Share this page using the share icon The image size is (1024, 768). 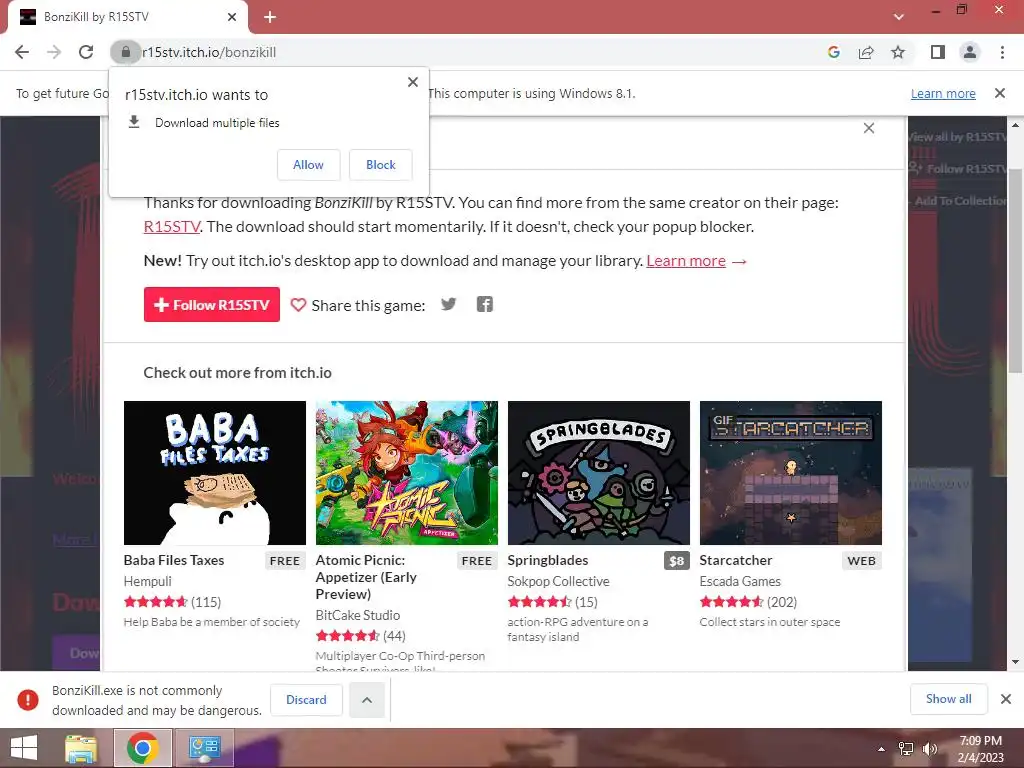coord(866,52)
